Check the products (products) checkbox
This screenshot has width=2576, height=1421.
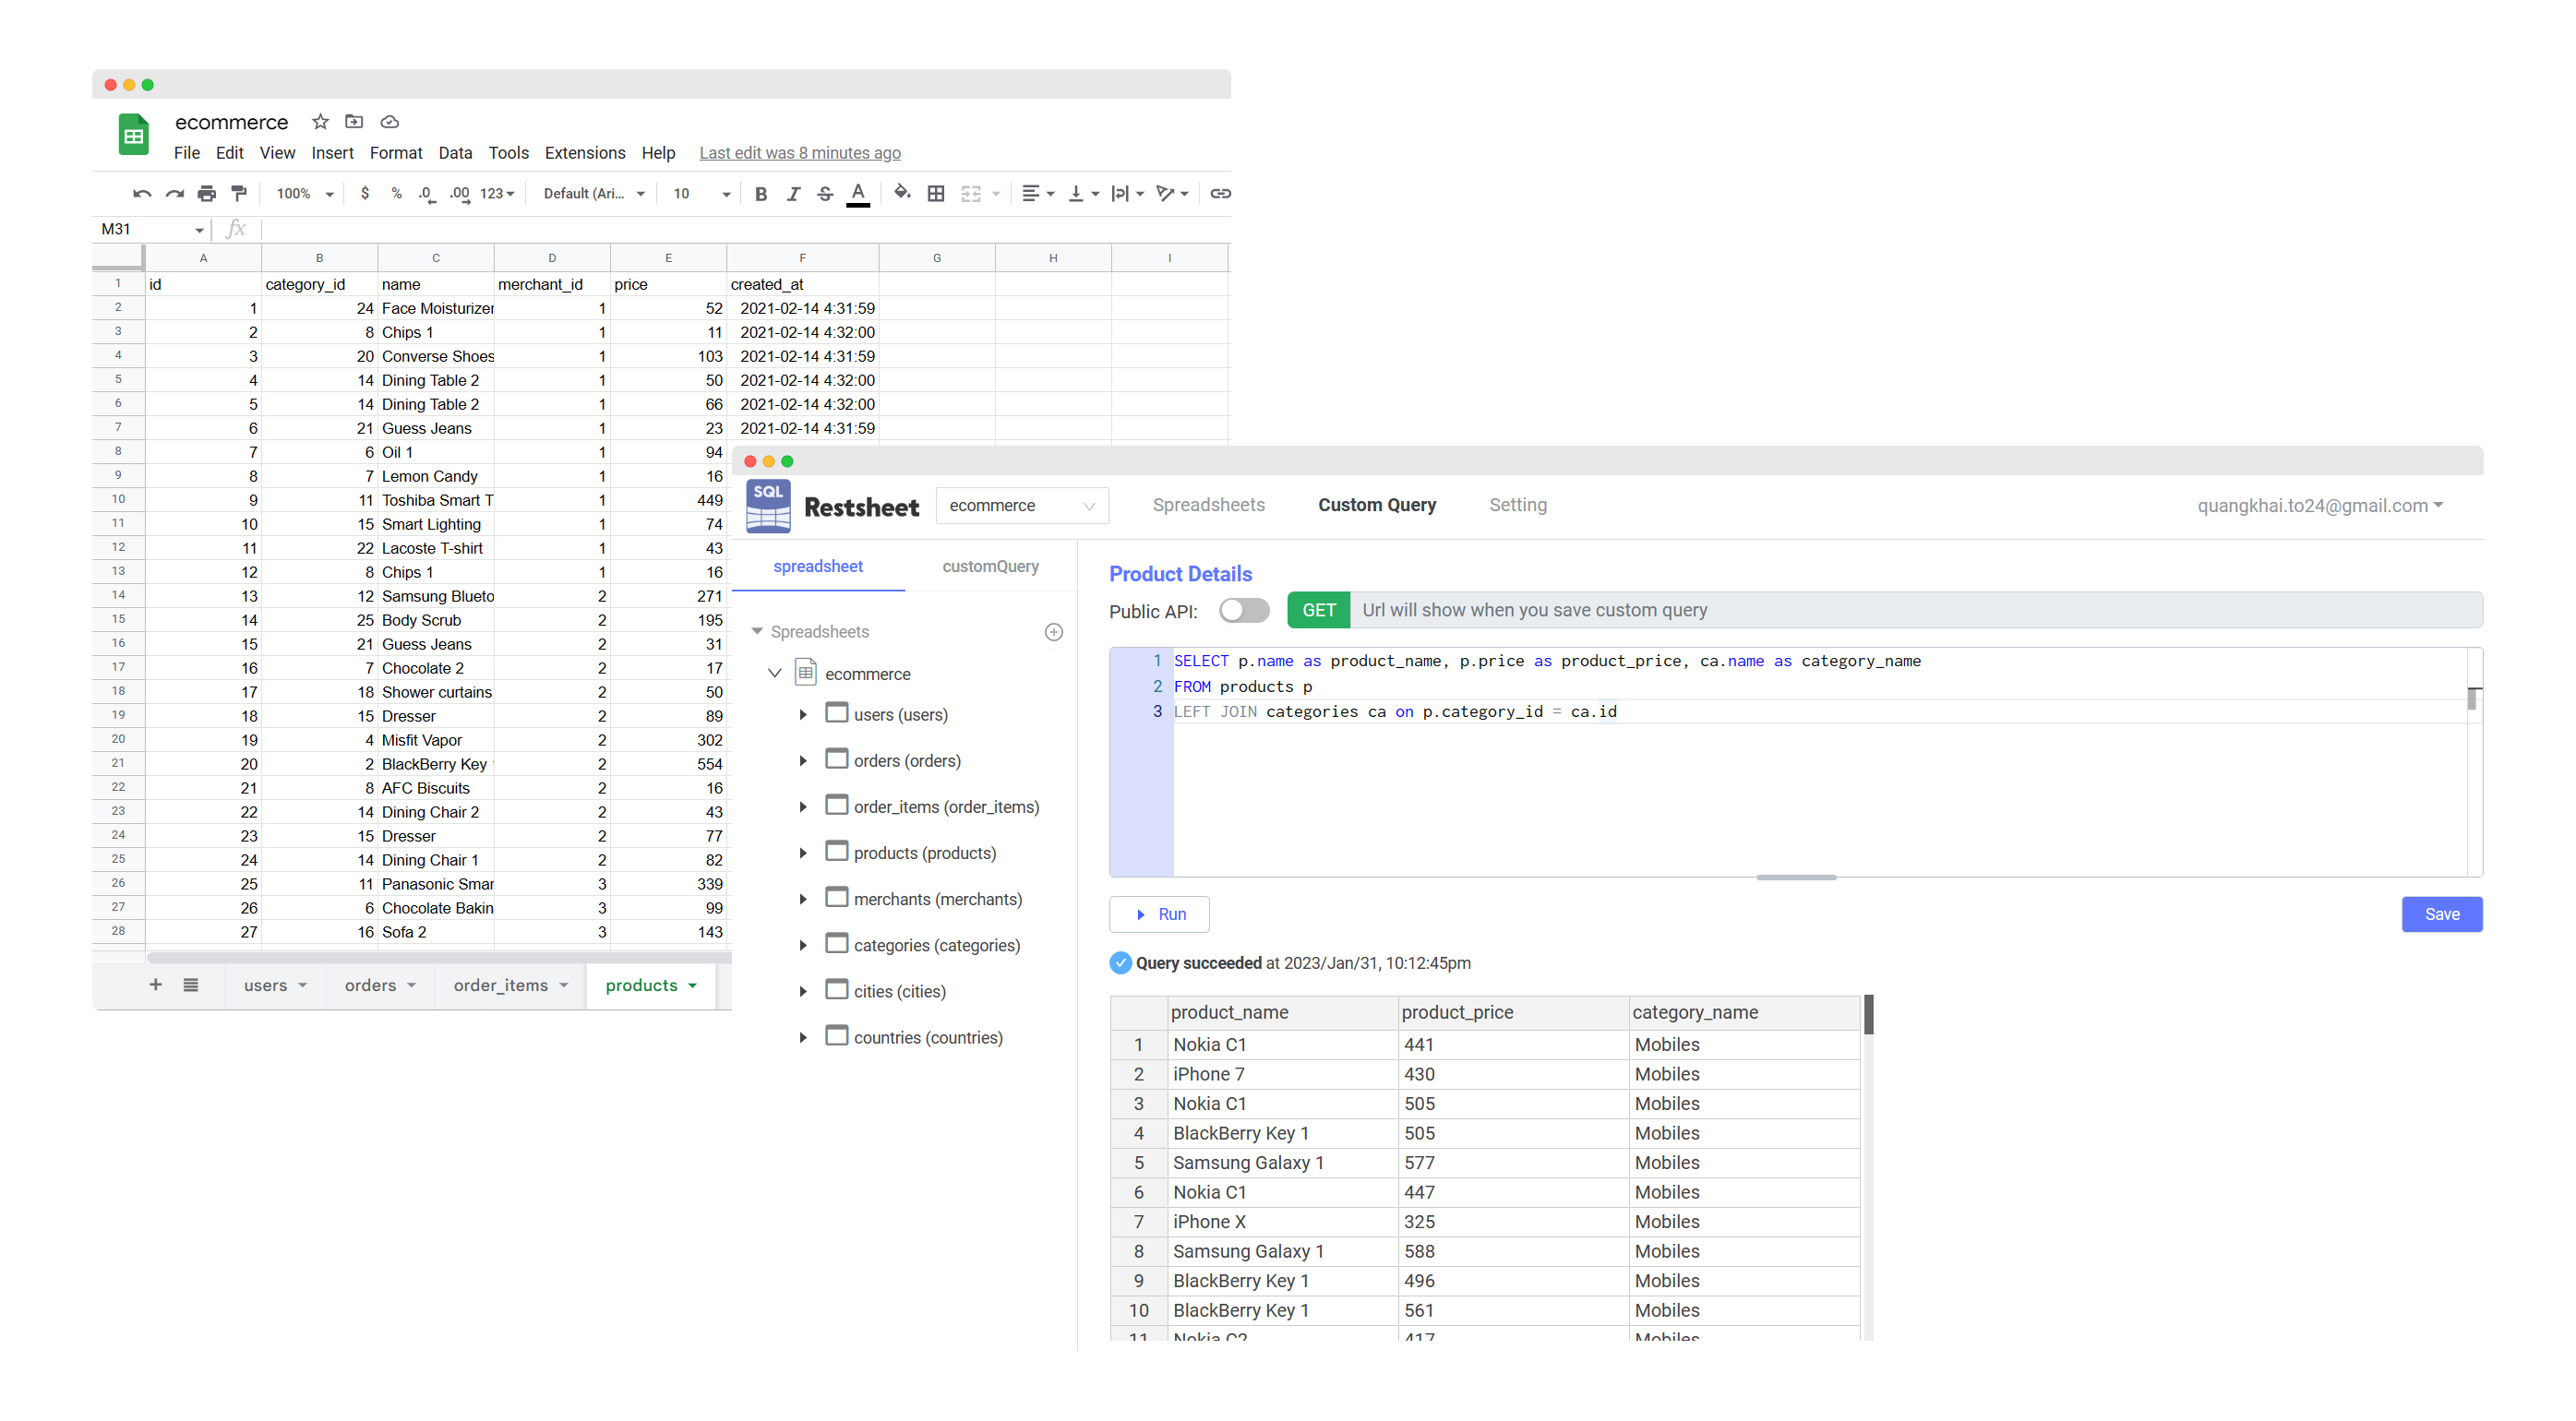tap(836, 851)
